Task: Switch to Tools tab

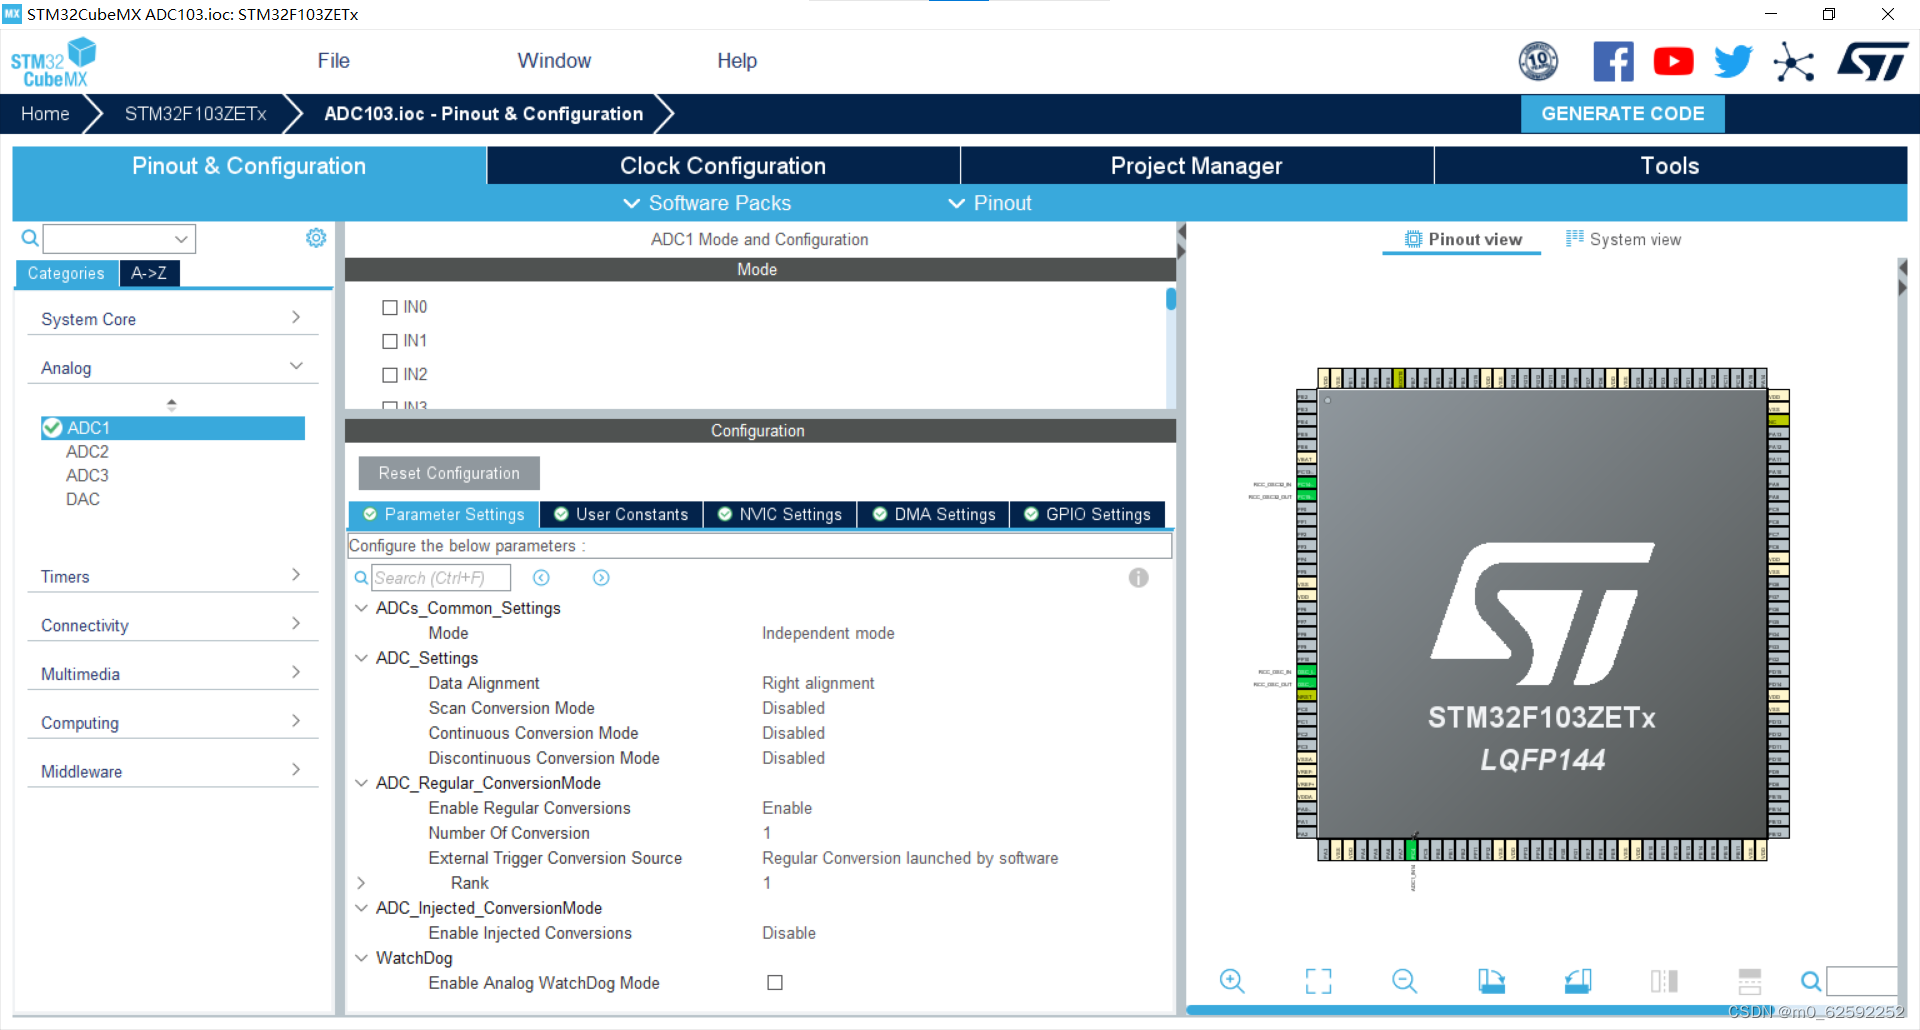Action: [1670, 166]
